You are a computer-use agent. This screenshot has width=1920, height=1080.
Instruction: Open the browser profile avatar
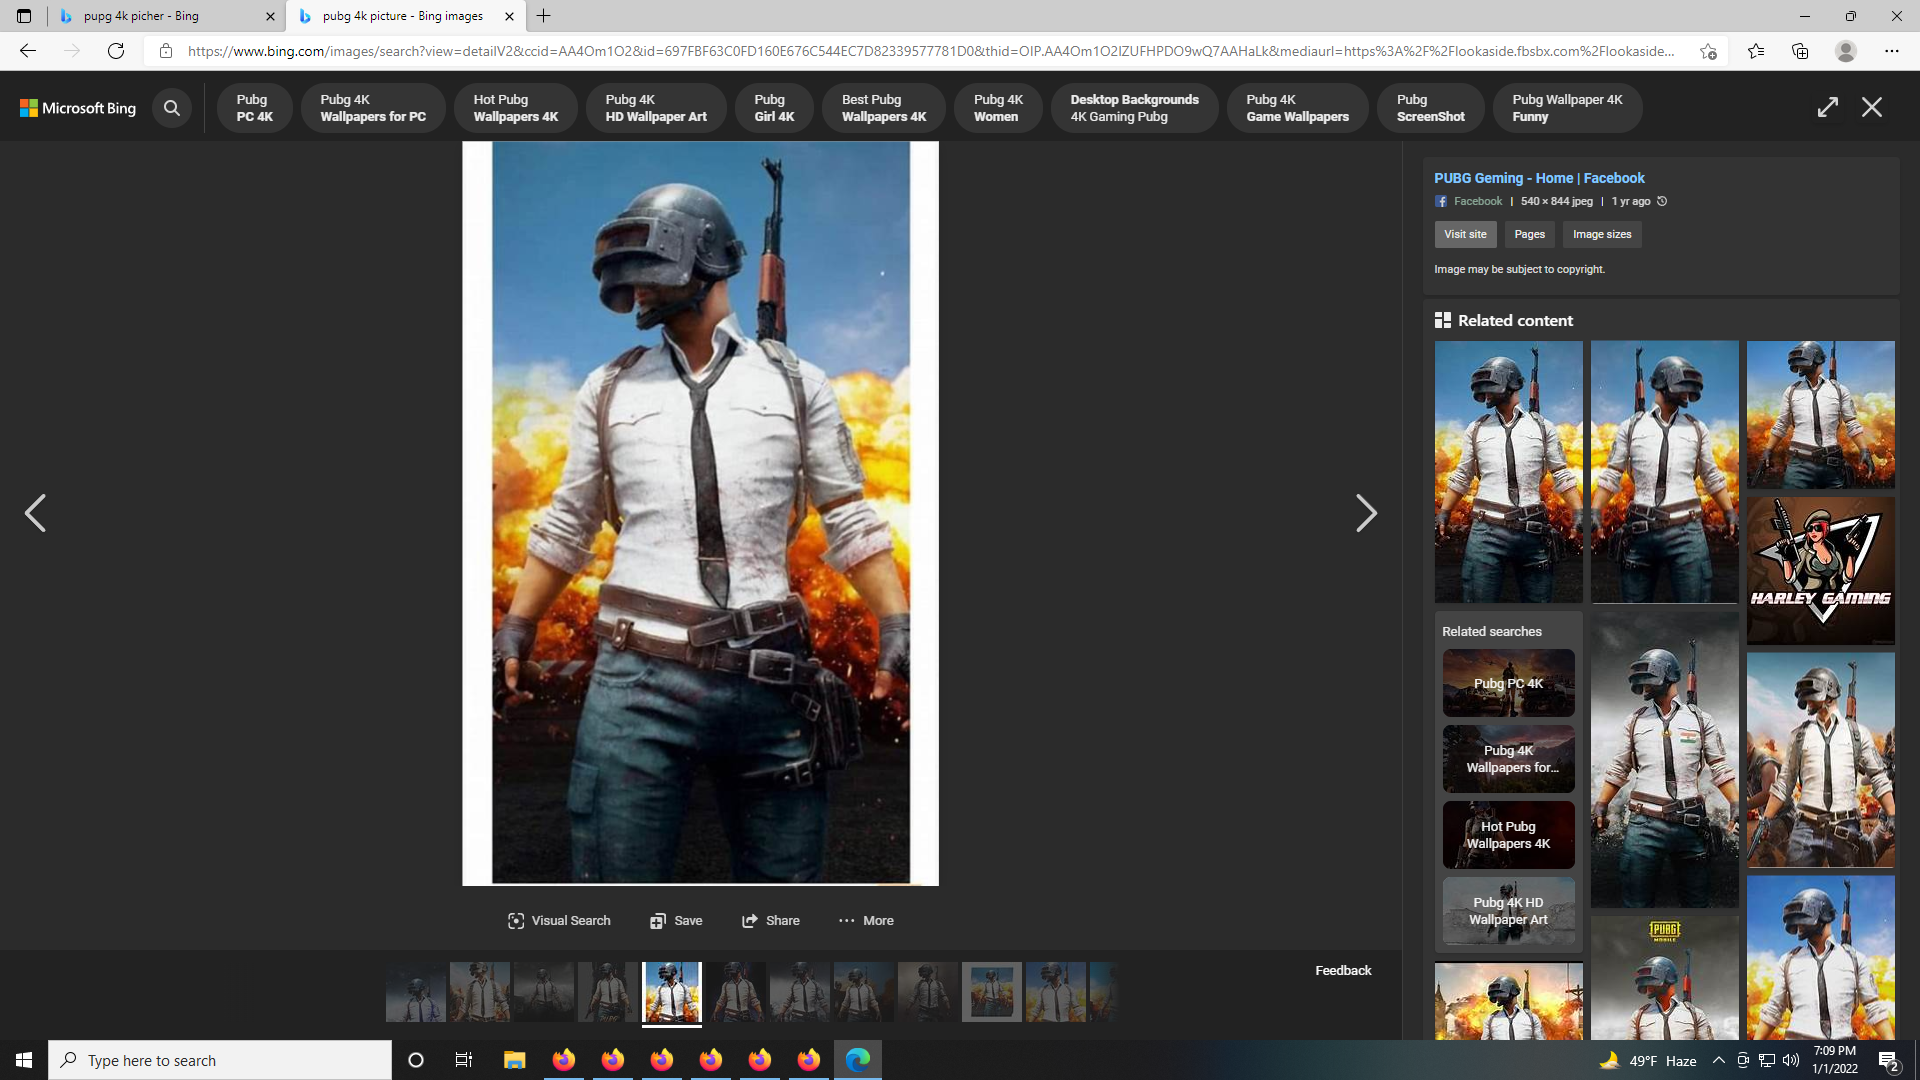(x=1846, y=51)
